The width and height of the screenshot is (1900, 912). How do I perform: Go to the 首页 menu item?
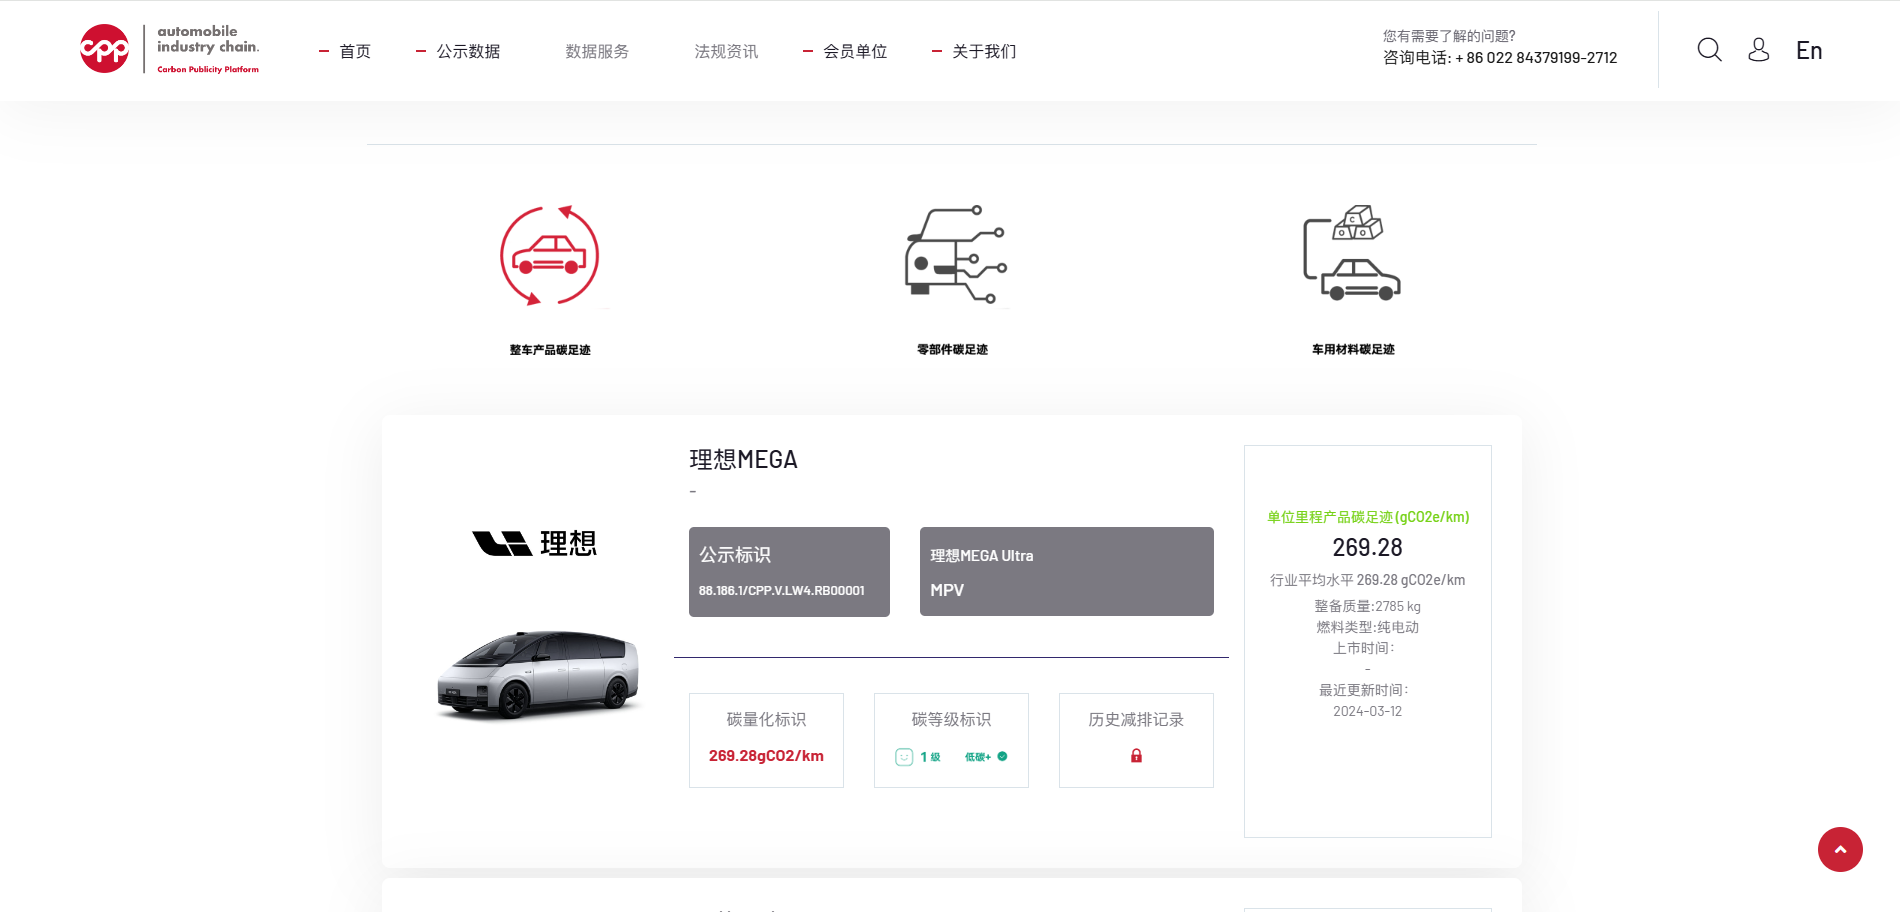coord(354,52)
